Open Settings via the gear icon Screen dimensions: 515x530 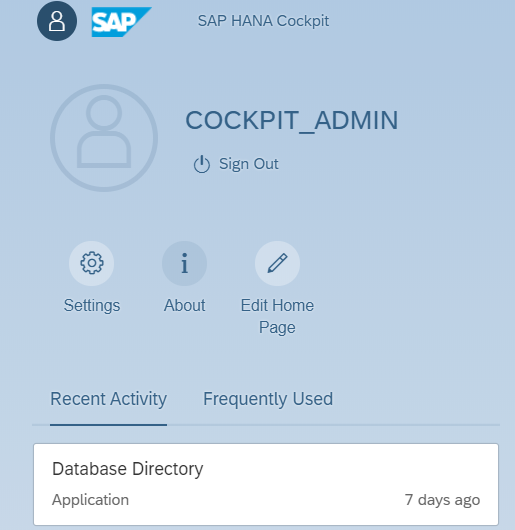pyautogui.click(x=92, y=263)
